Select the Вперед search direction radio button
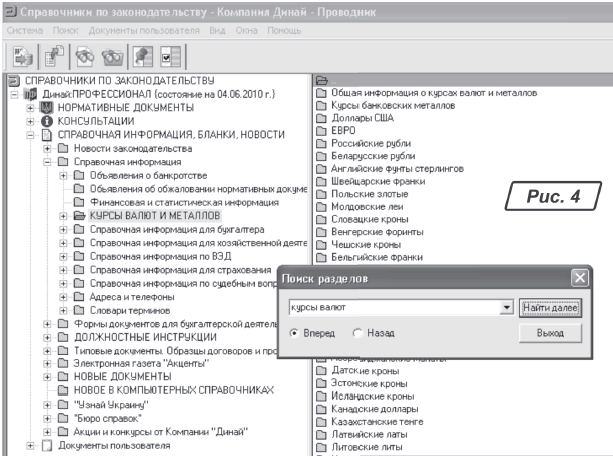The height and width of the screenshot is (456, 613). pyautogui.click(x=295, y=332)
